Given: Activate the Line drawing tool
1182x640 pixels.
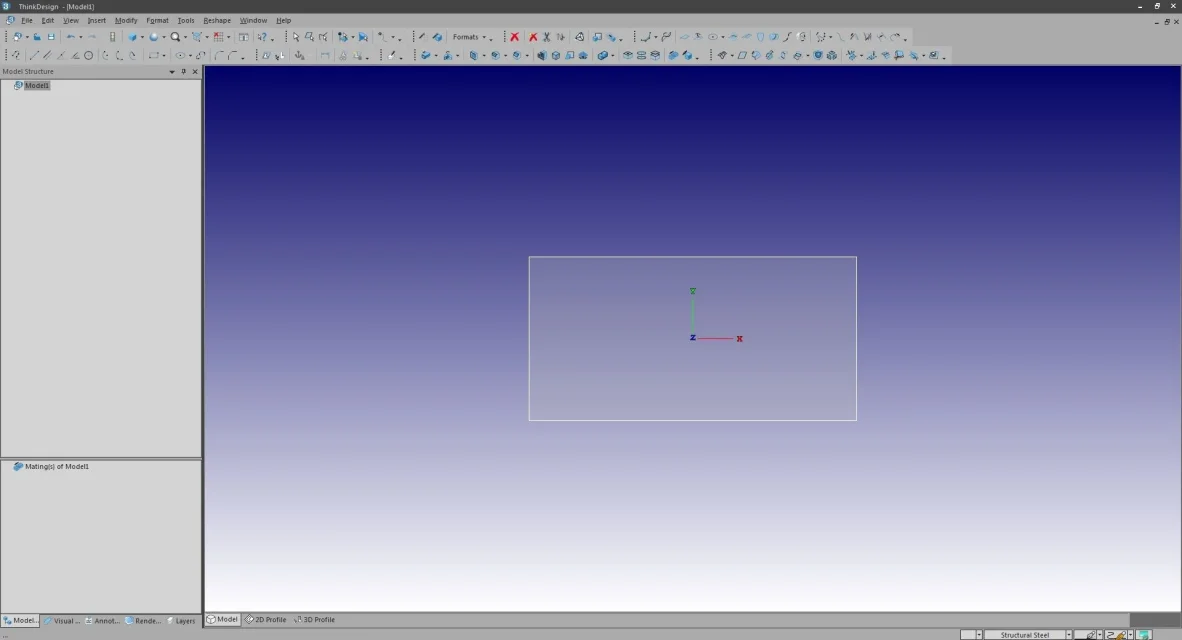Looking at the screenshot, I should coord(33,55).
